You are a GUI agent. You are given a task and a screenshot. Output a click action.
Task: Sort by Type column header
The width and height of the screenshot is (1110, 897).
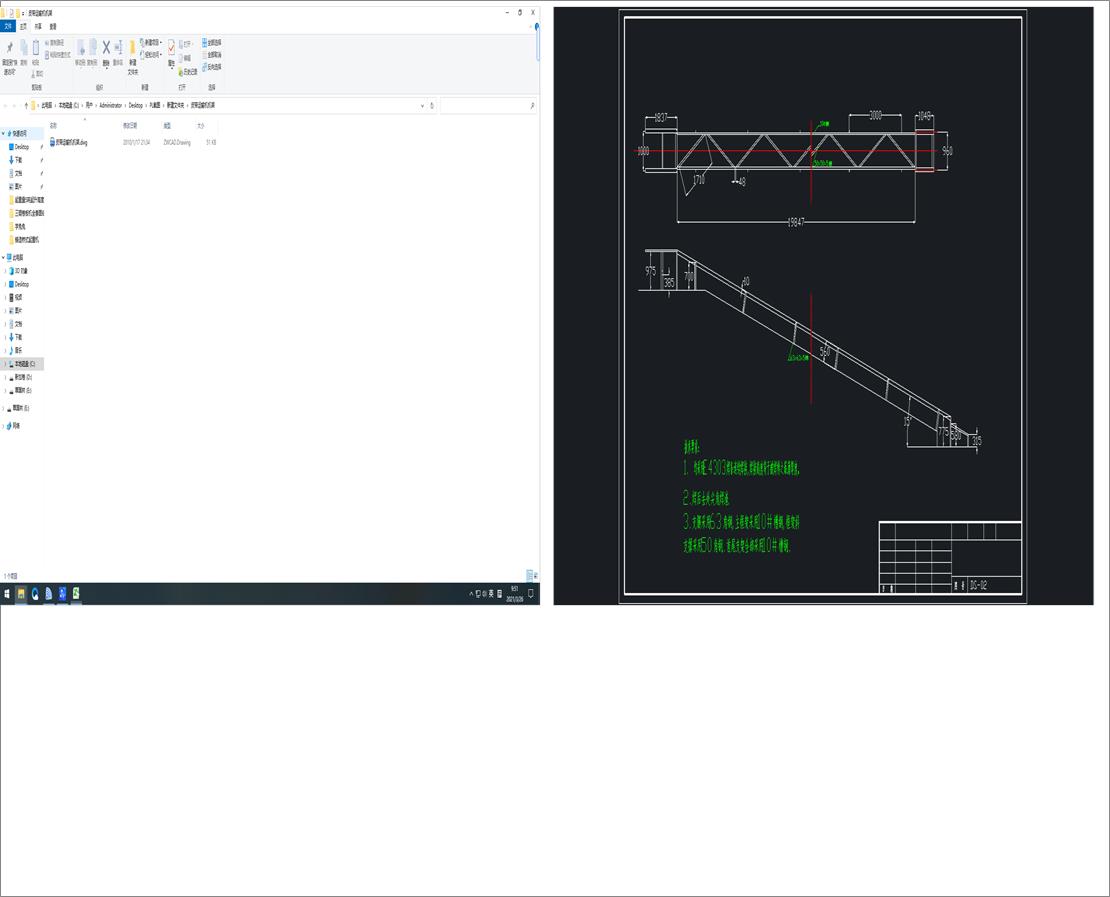coord(167,125)
